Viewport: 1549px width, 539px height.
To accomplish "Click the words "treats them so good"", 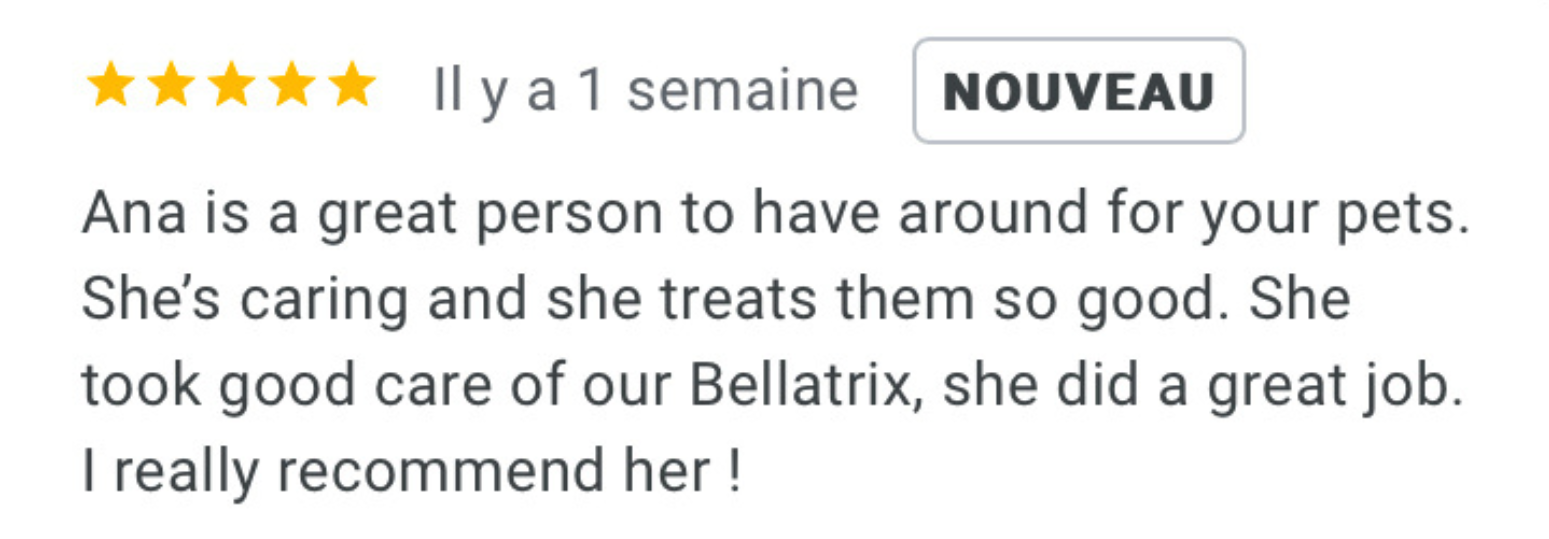I will click(847, 301).
